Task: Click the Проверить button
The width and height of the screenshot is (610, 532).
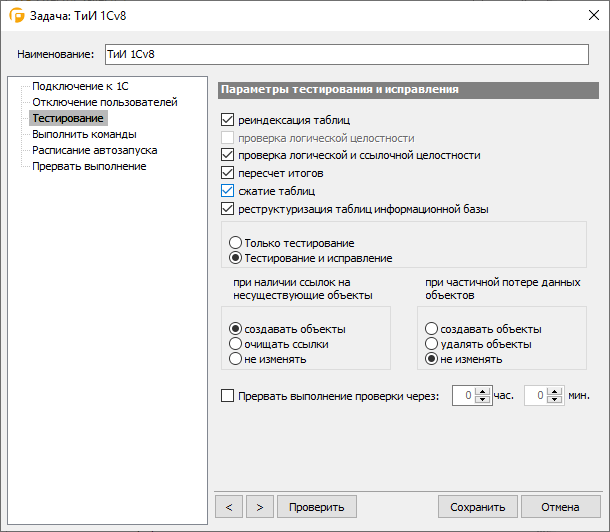Action: [x=317, y=507]
